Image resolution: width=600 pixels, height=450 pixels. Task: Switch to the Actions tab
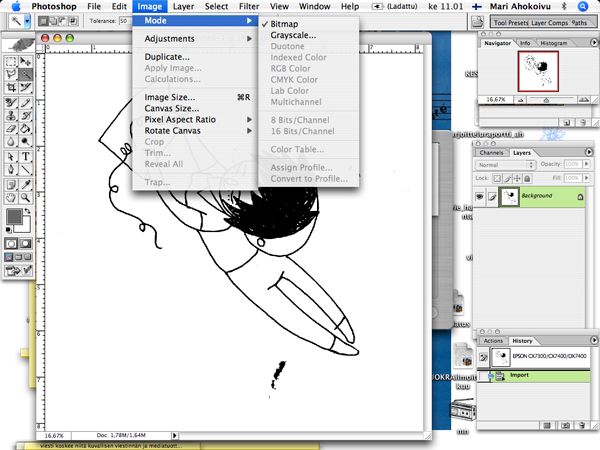point(493,341)
